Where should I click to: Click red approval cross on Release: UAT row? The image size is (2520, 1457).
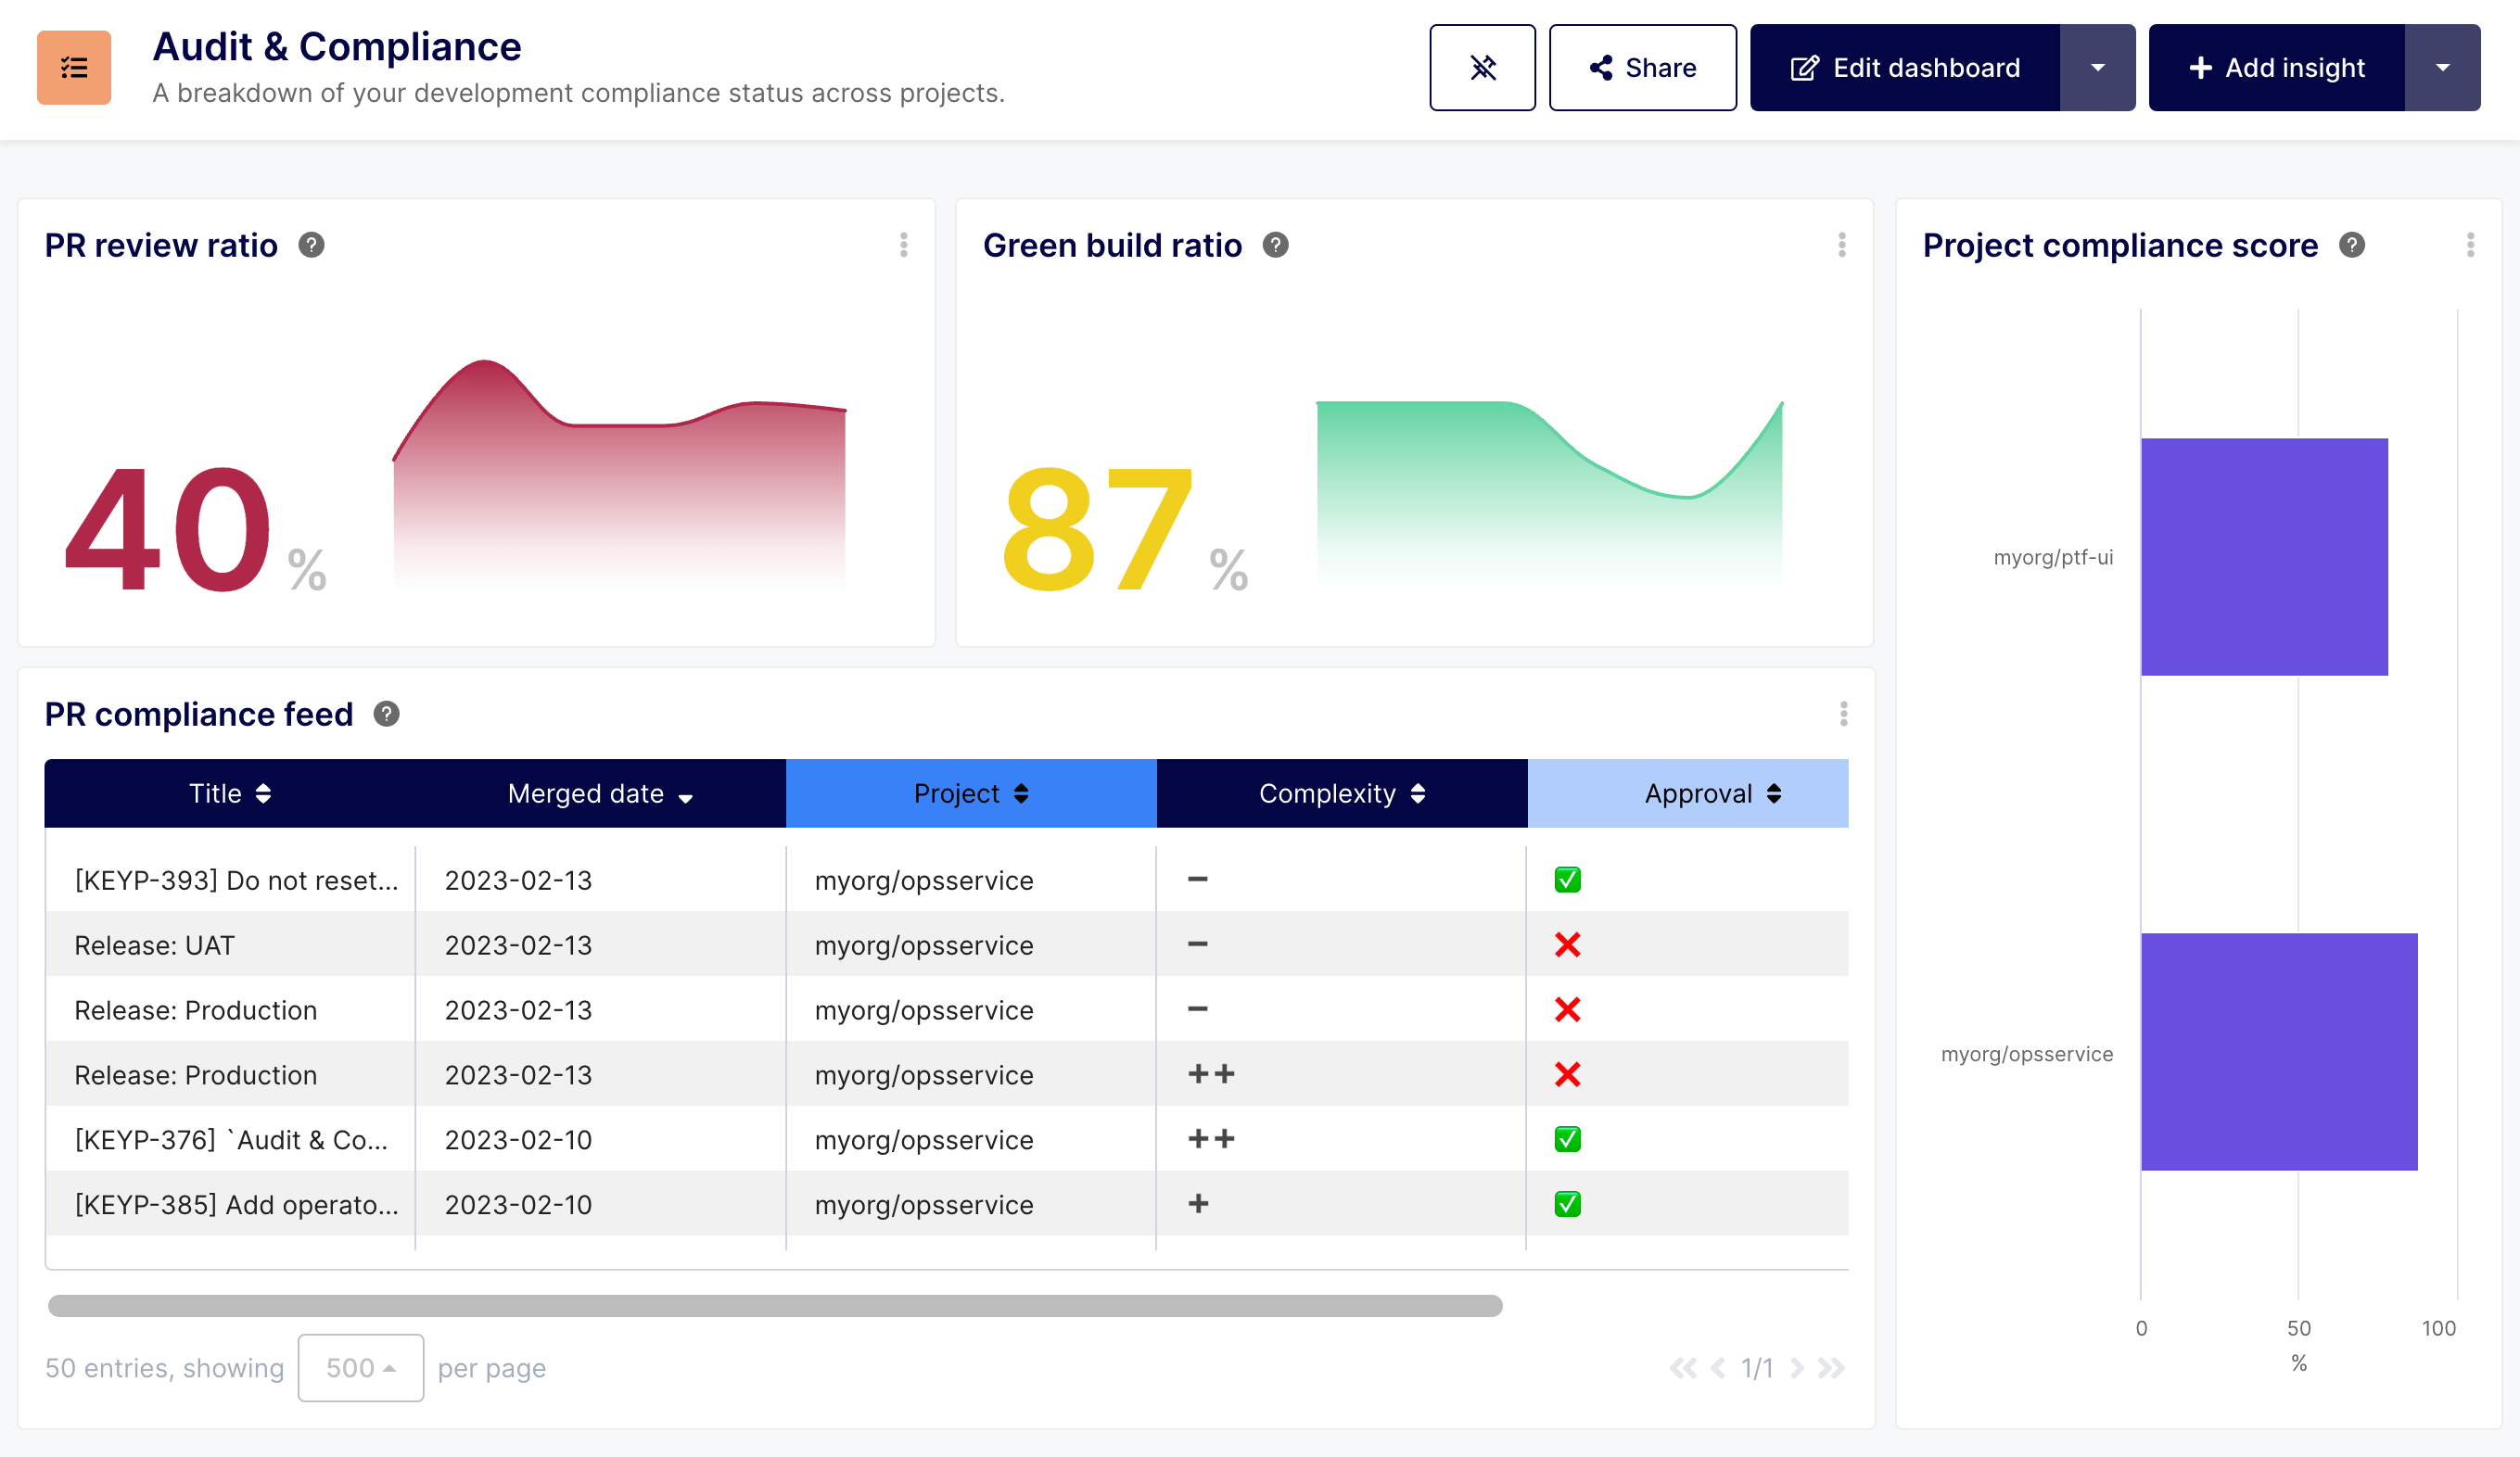tap(1567, 945)
